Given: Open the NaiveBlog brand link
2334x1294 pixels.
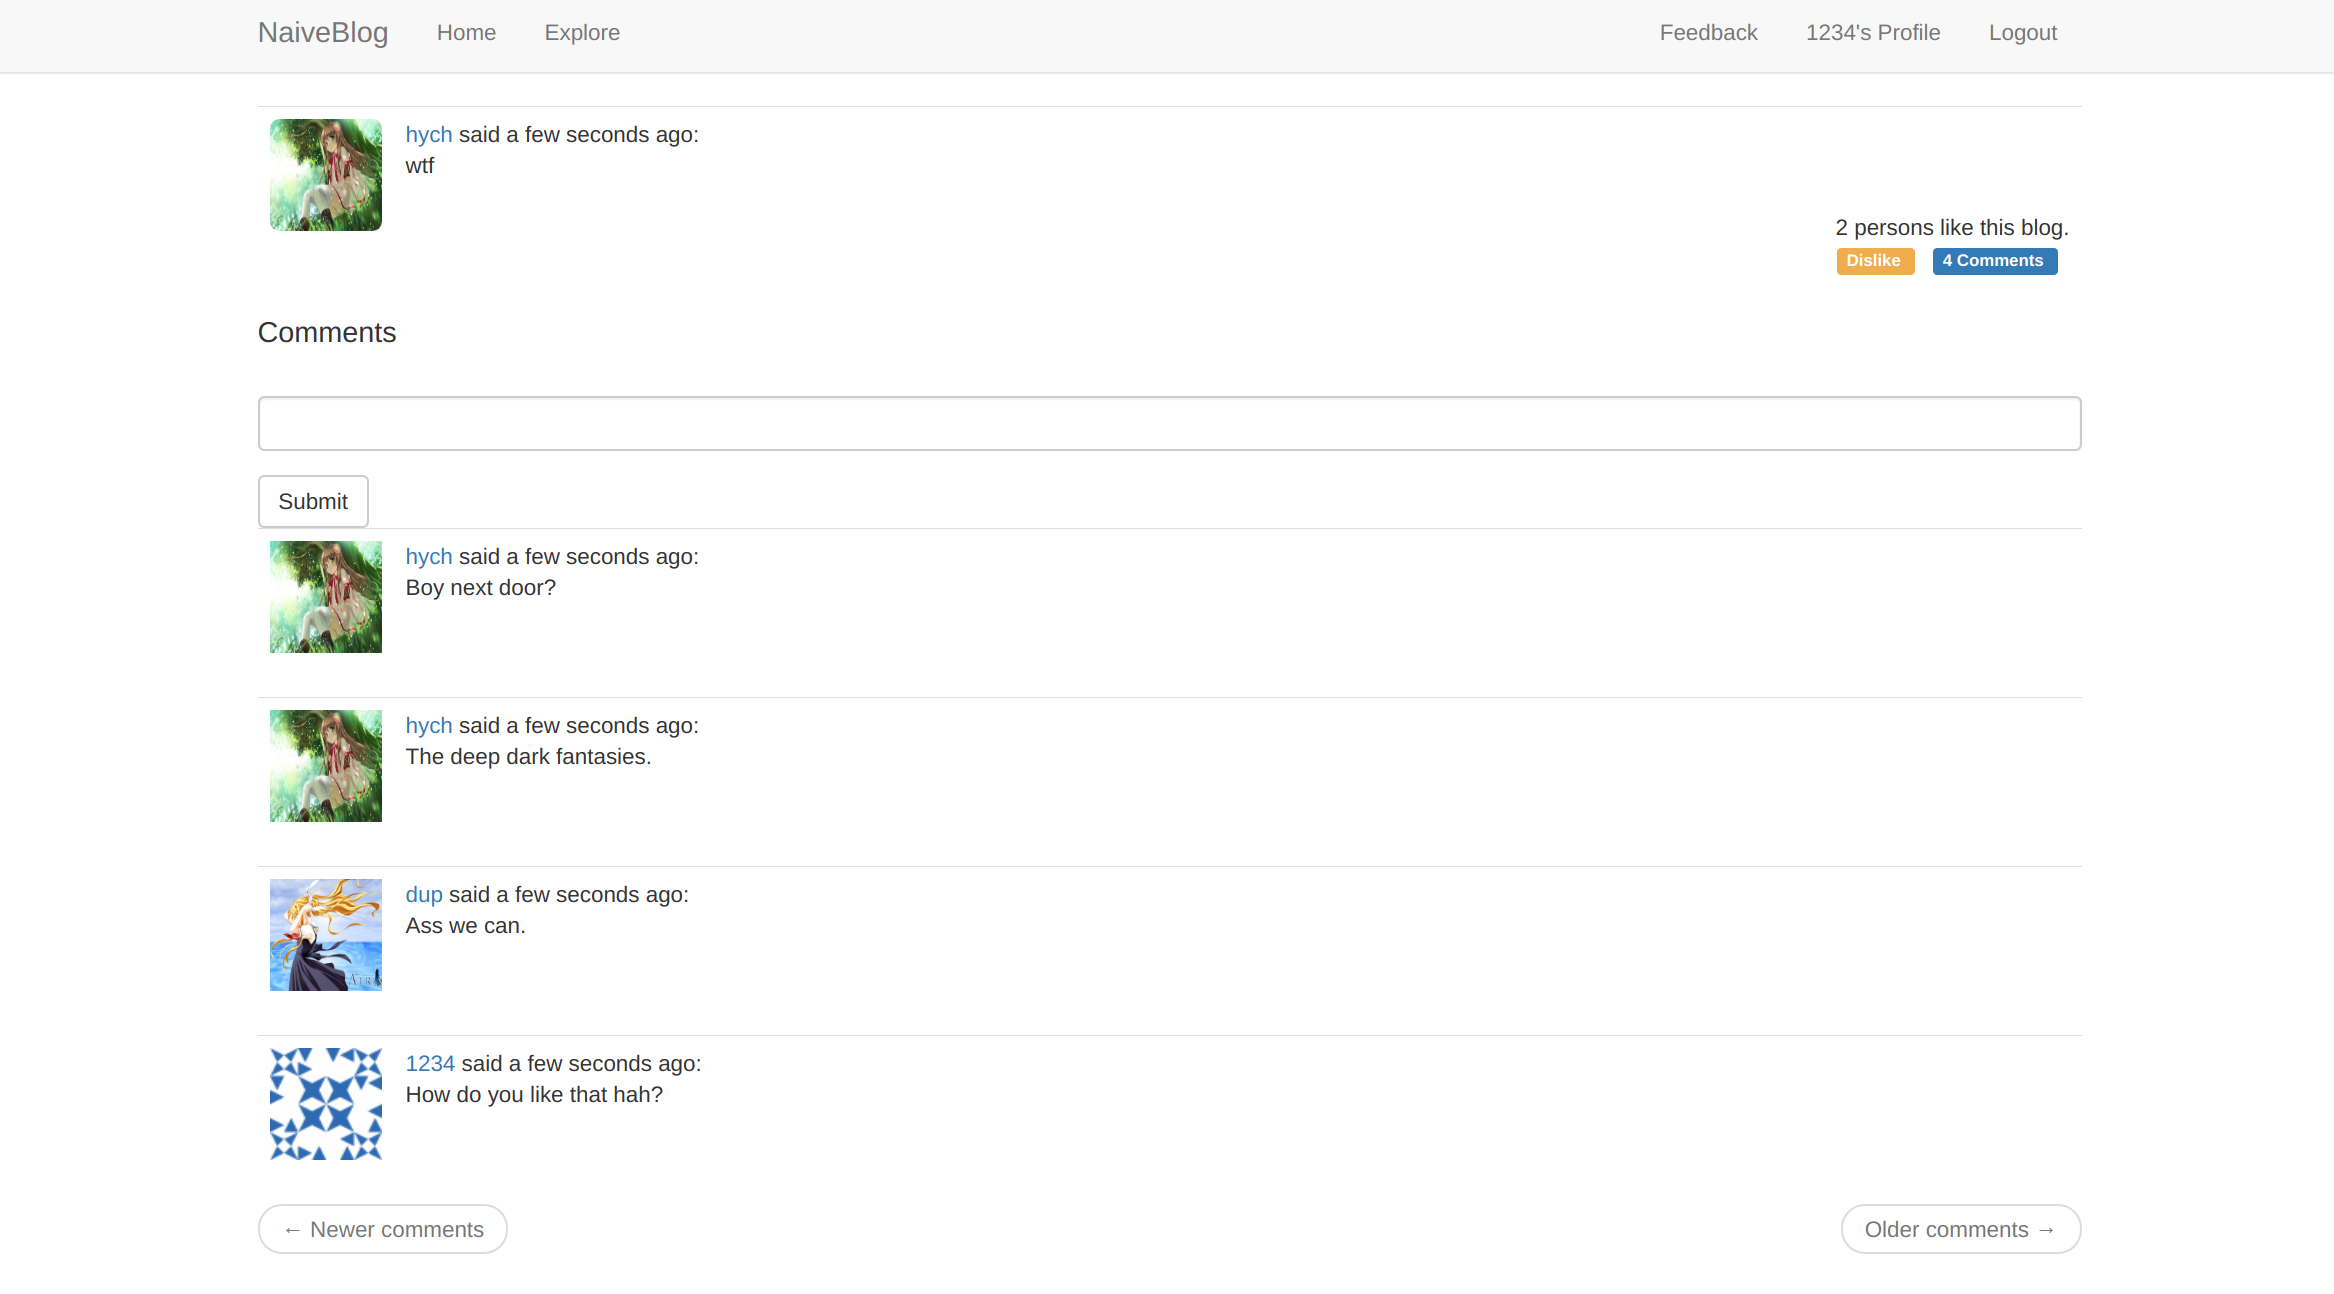Looking at the screenshot, I should [x=322, y=33].
